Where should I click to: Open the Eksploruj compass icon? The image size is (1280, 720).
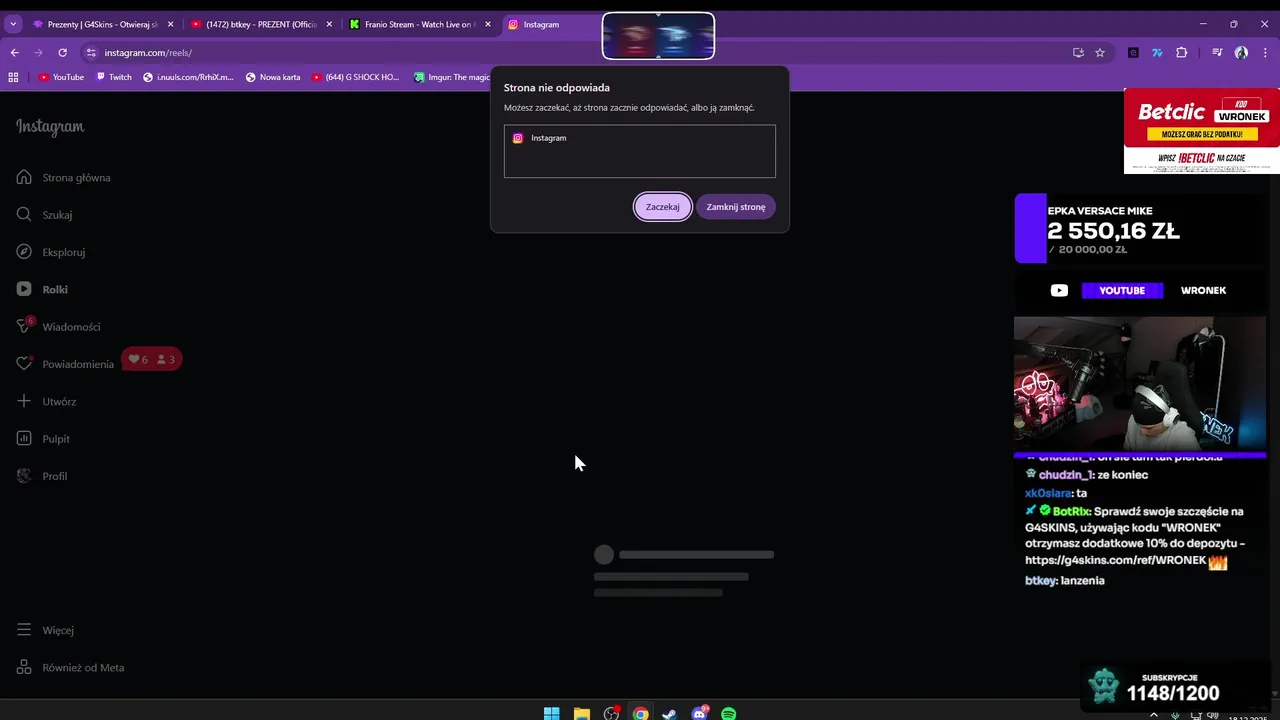24,252
